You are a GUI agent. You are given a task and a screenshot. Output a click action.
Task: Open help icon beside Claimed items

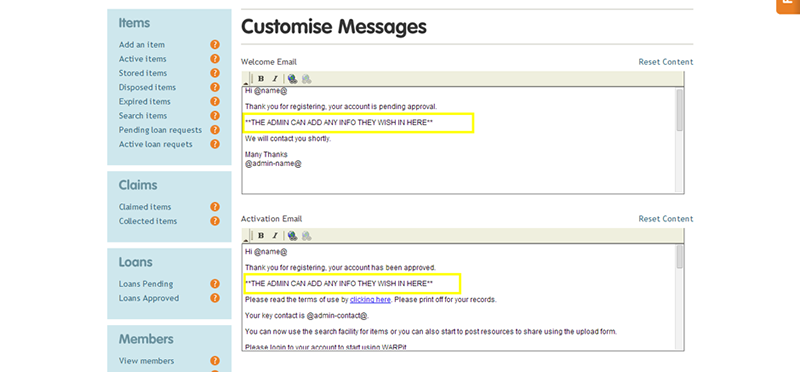click(x=215, y=207)
